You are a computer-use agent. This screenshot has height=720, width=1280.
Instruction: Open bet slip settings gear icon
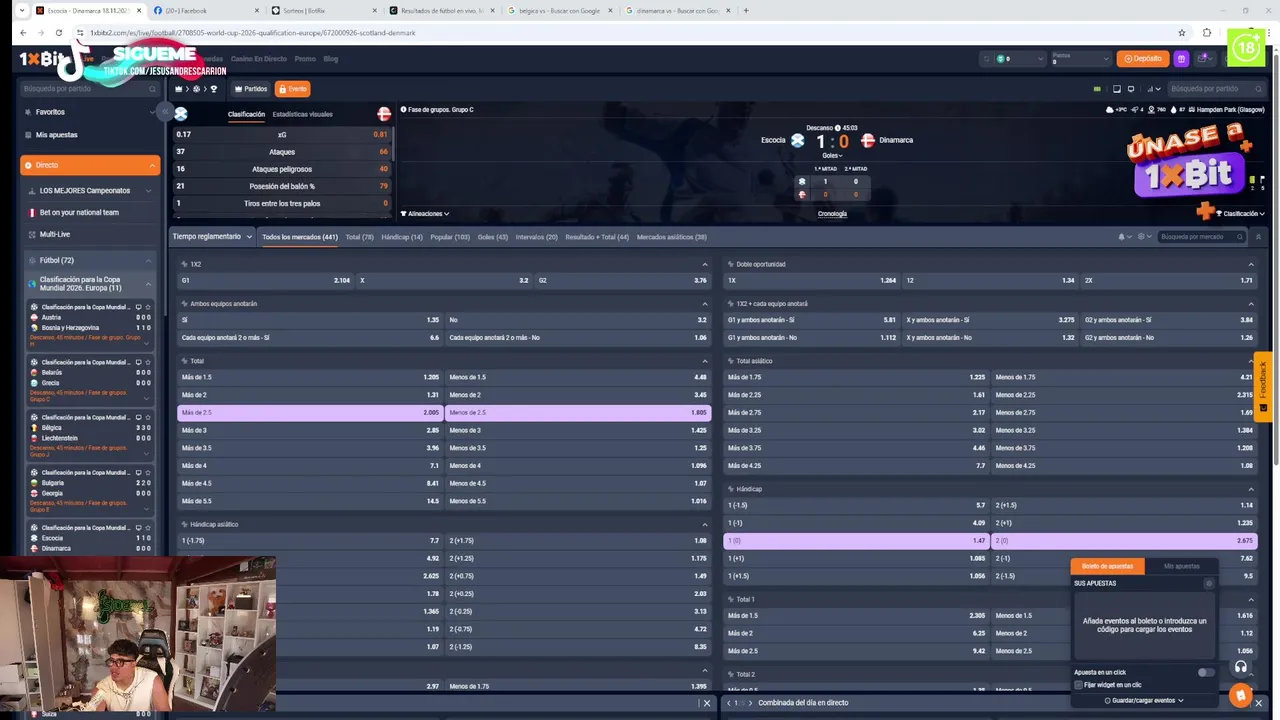click(x=1208, y=583)
